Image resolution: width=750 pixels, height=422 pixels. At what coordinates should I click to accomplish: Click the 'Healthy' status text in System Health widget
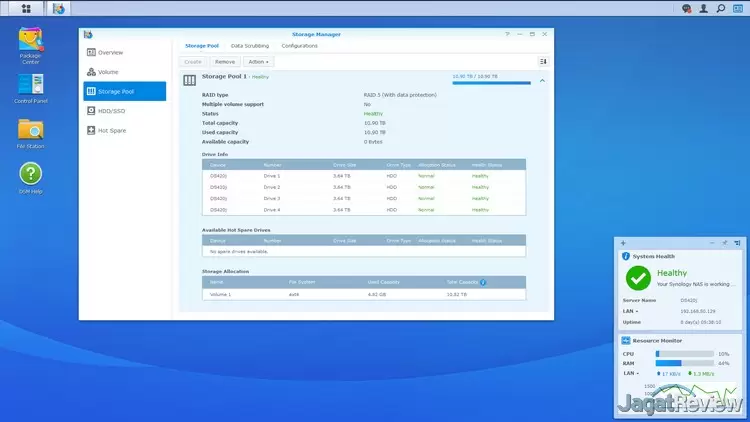(672, 273)
